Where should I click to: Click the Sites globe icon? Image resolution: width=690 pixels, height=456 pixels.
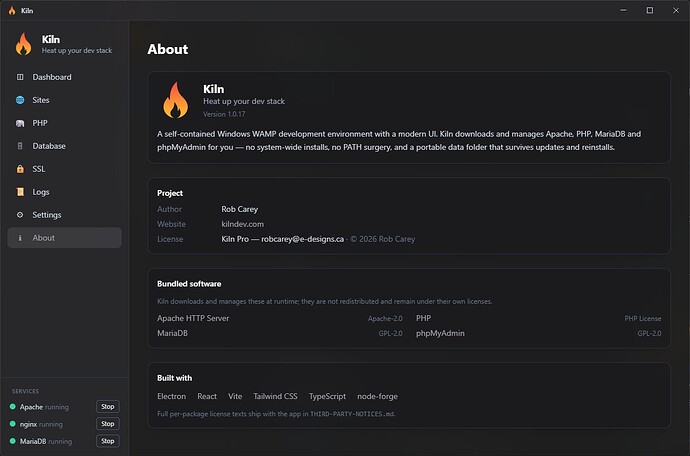(x=20, y=100)
